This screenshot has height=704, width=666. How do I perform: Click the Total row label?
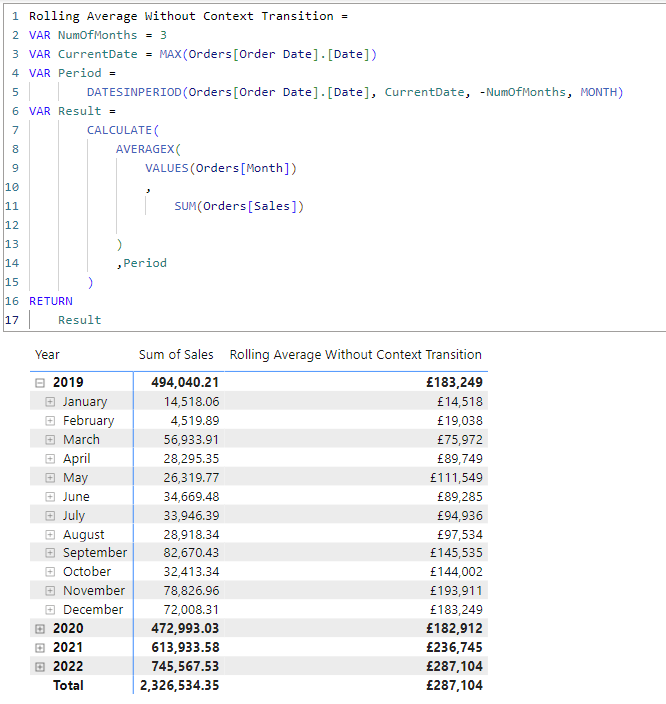[x=68, y=686]
